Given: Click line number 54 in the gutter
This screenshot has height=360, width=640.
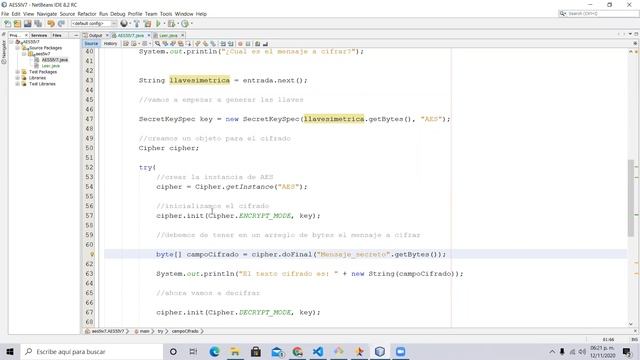Looking at the screenshot, I should [x=89, y=187].
